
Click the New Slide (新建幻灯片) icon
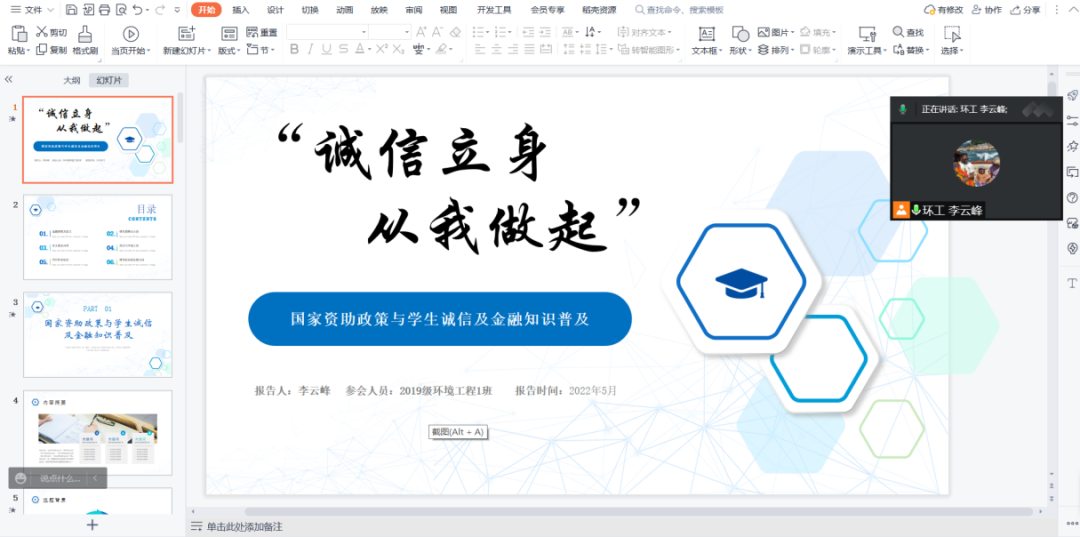(187, 33)
